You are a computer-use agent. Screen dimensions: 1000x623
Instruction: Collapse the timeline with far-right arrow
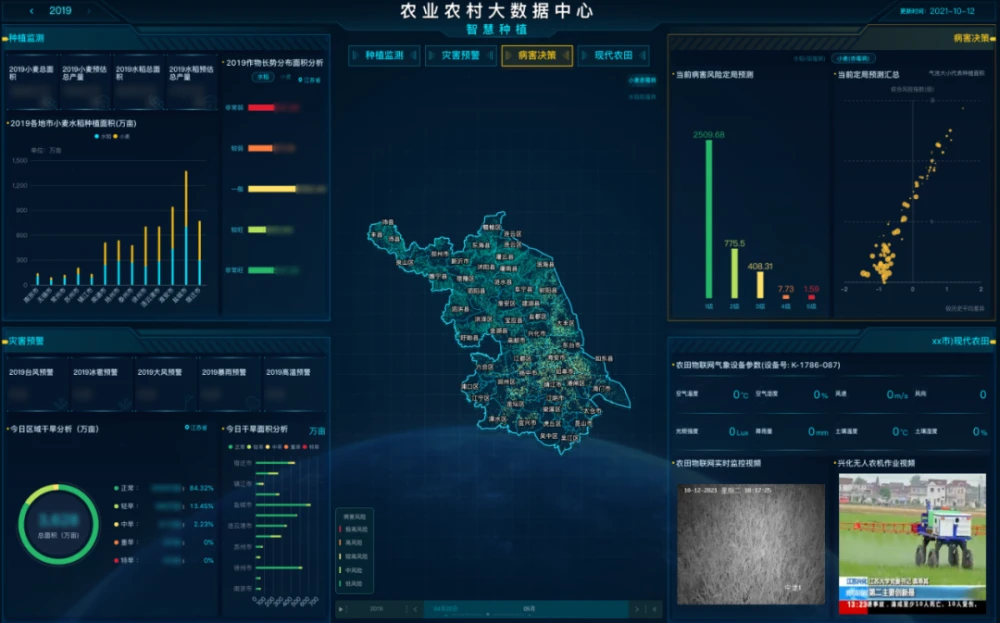pos(654,609)
